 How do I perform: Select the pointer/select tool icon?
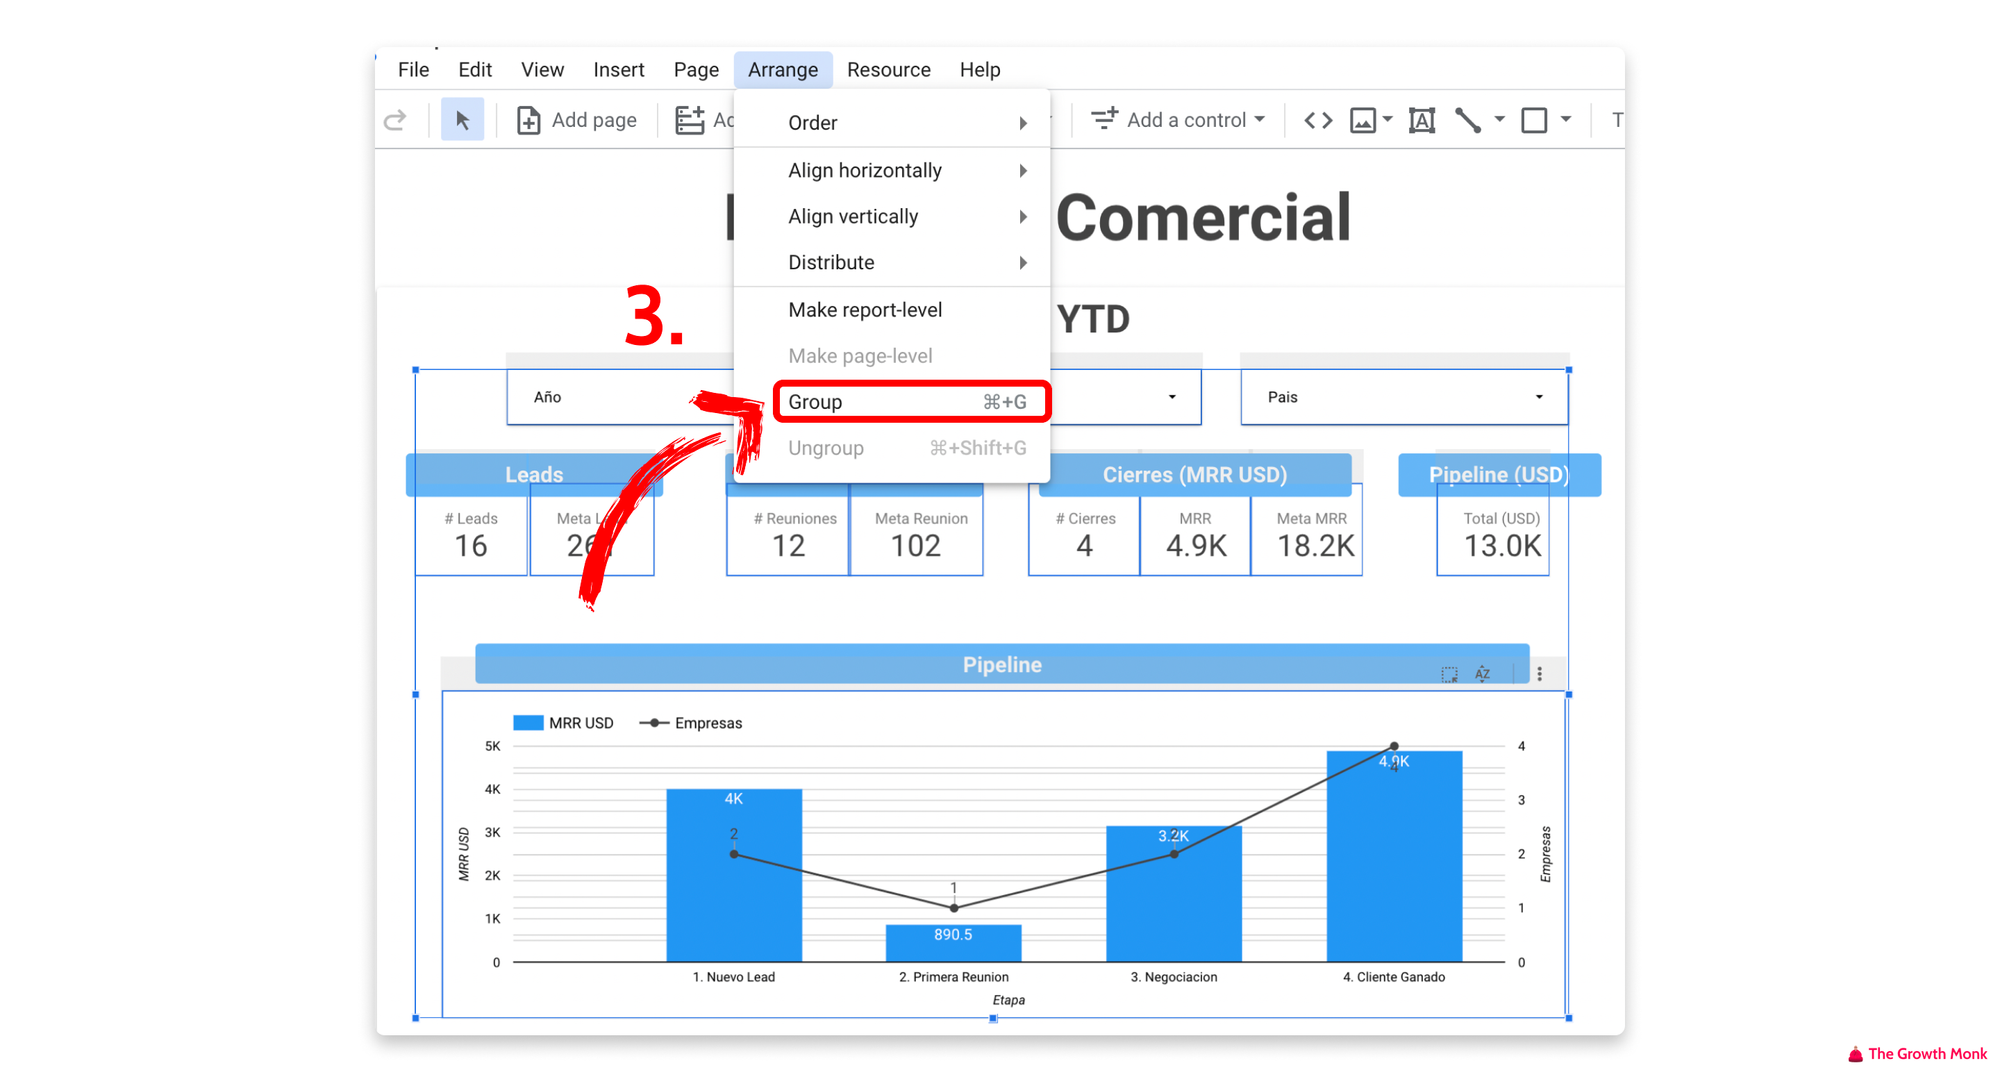point(464,121)
